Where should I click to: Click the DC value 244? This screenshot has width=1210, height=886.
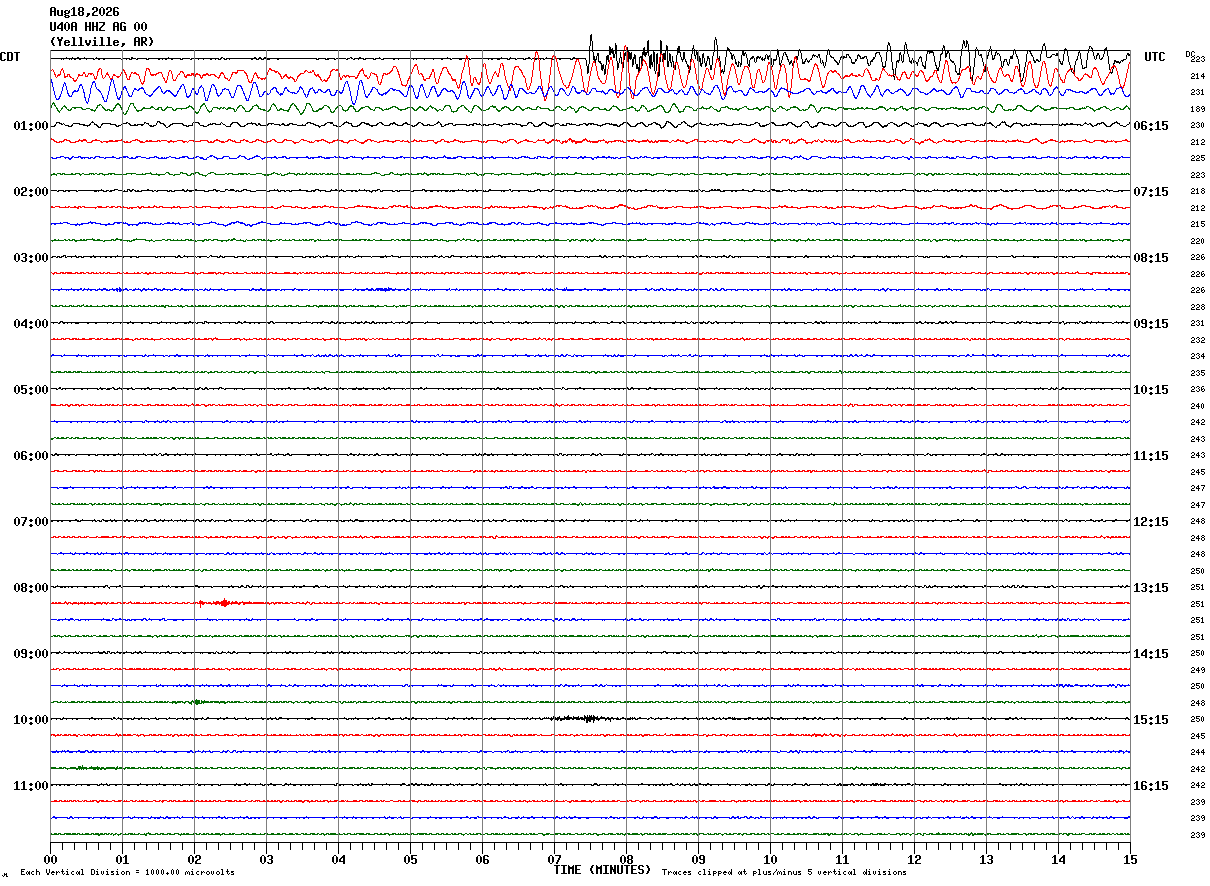[1197, 752]
